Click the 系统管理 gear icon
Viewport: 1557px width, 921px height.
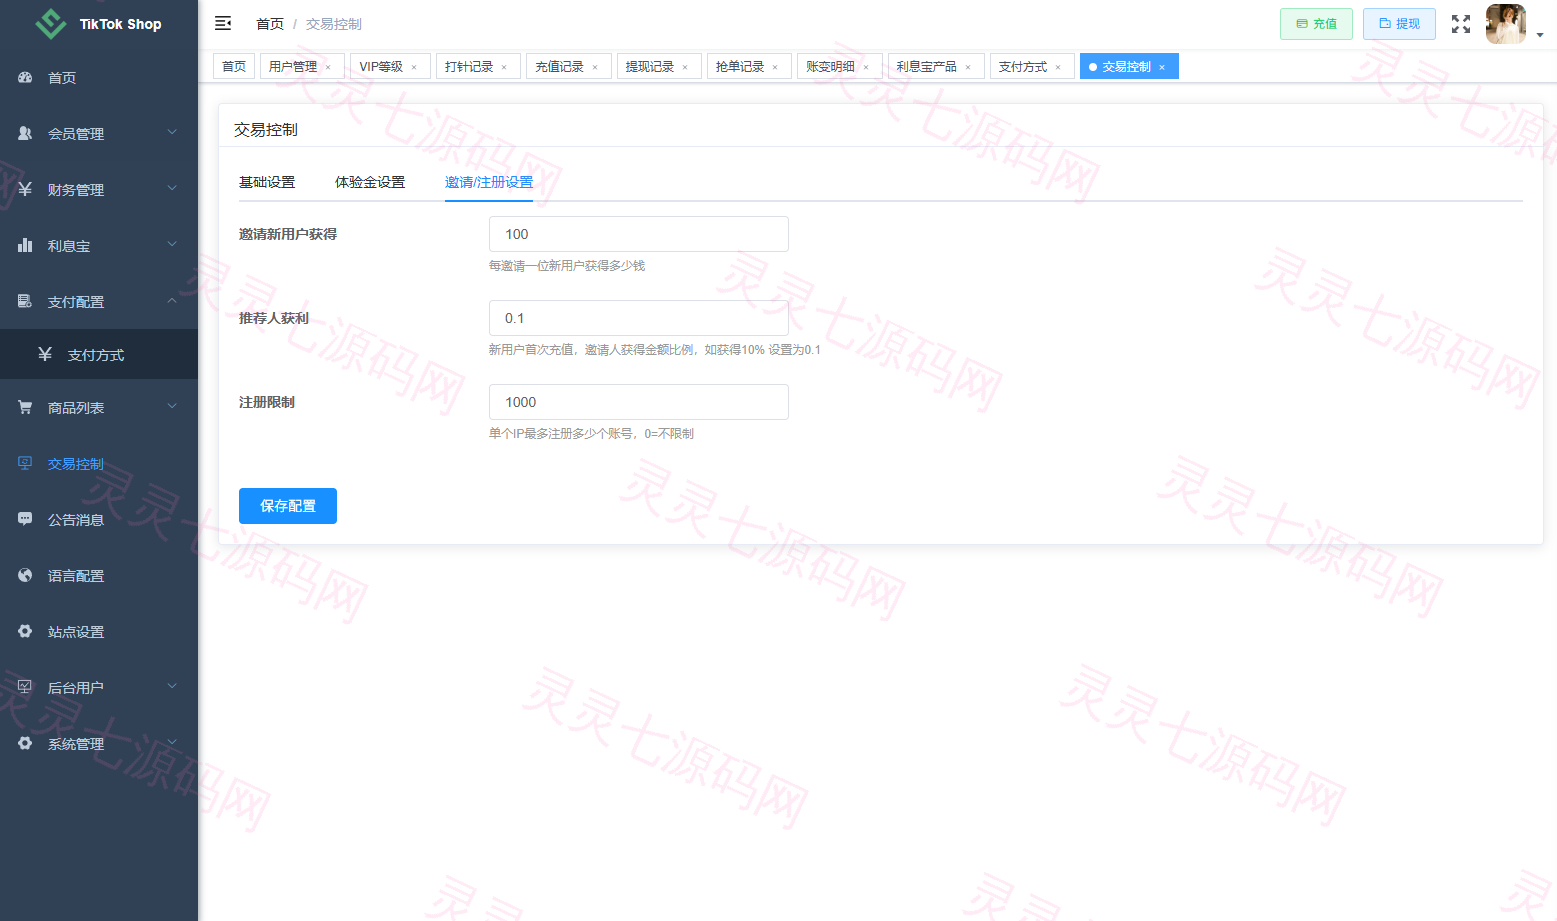point(25,743)
